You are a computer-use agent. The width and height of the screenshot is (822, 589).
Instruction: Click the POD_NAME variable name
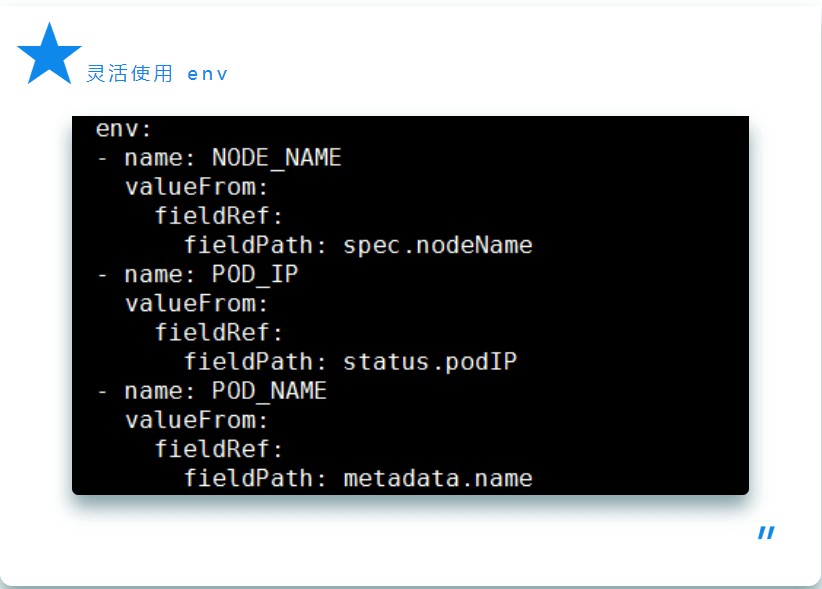269,391
